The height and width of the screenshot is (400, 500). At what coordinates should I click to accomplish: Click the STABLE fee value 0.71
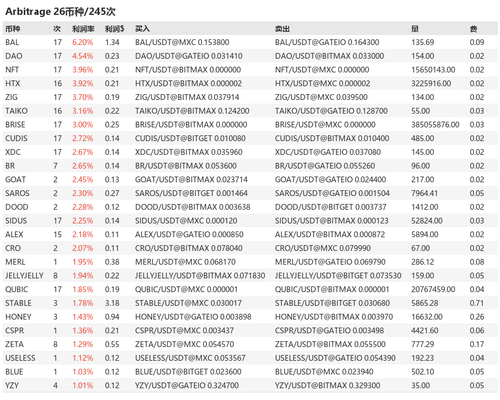(x=477, y=303)
